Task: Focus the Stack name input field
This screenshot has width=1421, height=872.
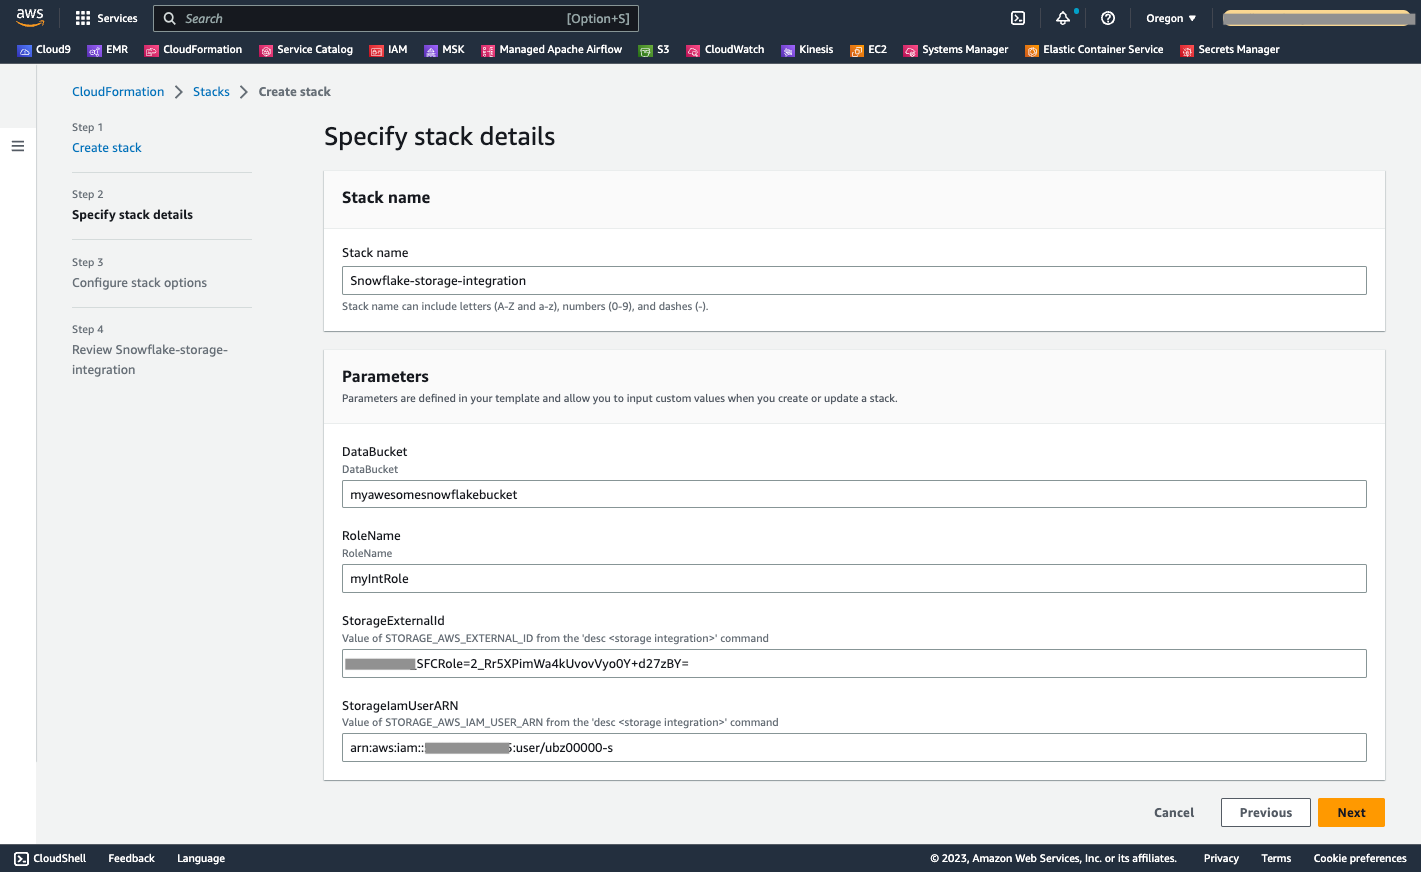Action: [x=854, y=281]
